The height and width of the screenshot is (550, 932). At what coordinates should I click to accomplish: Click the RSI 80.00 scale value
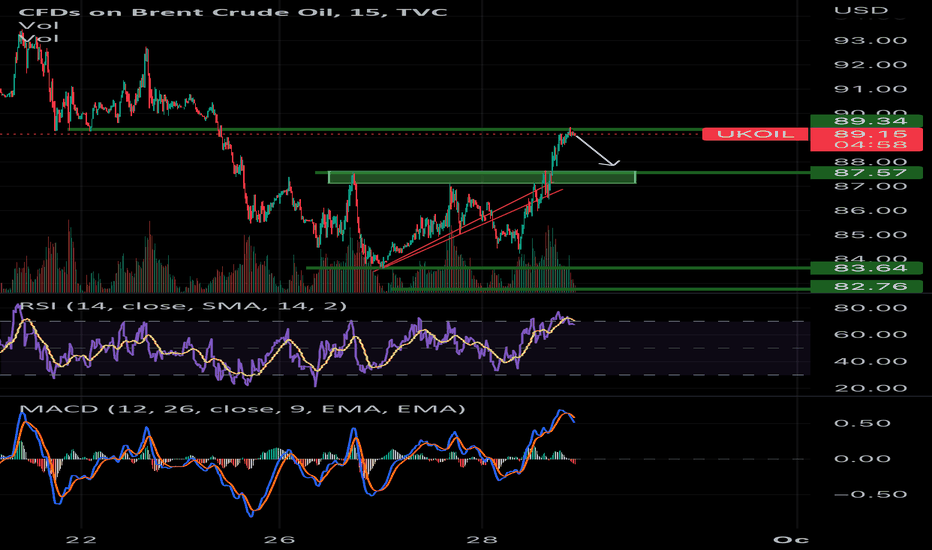click(871, 308)
